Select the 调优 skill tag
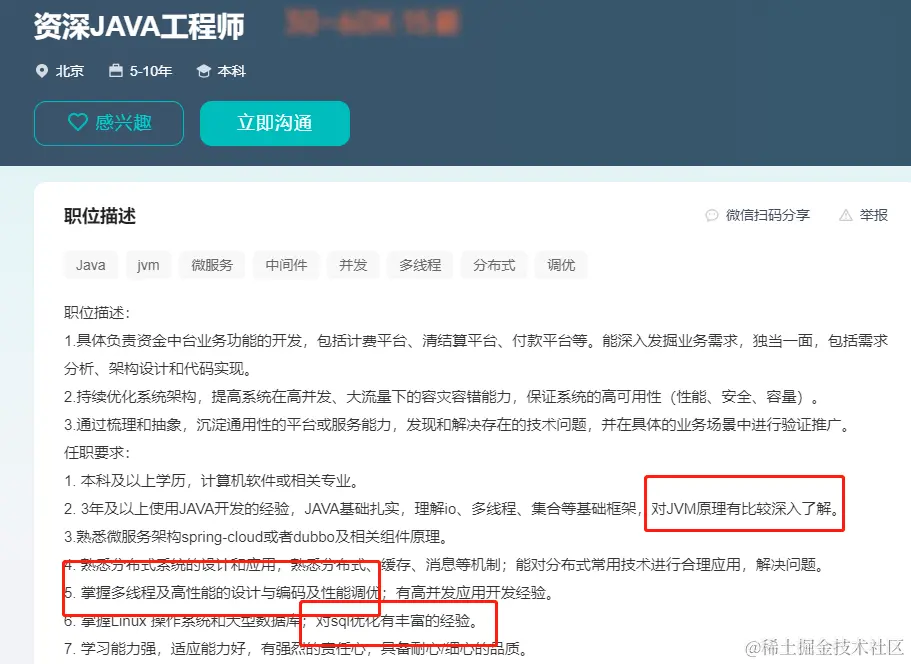911x664 pixels. click(x=561, y=265)
